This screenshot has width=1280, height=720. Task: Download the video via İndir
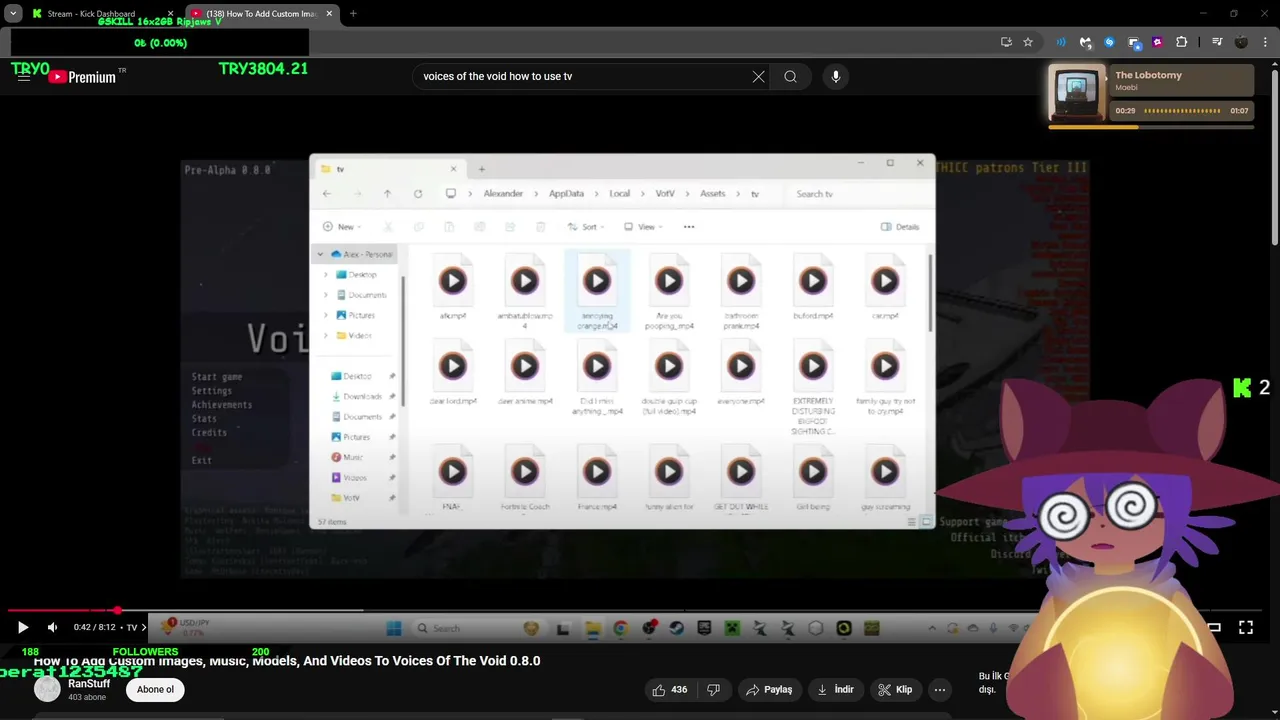click(x=835, y=689)
